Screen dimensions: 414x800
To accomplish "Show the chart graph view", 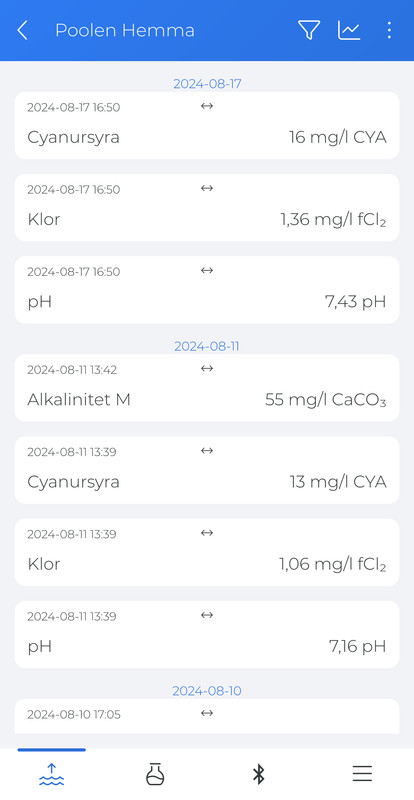I will (349, 30).
